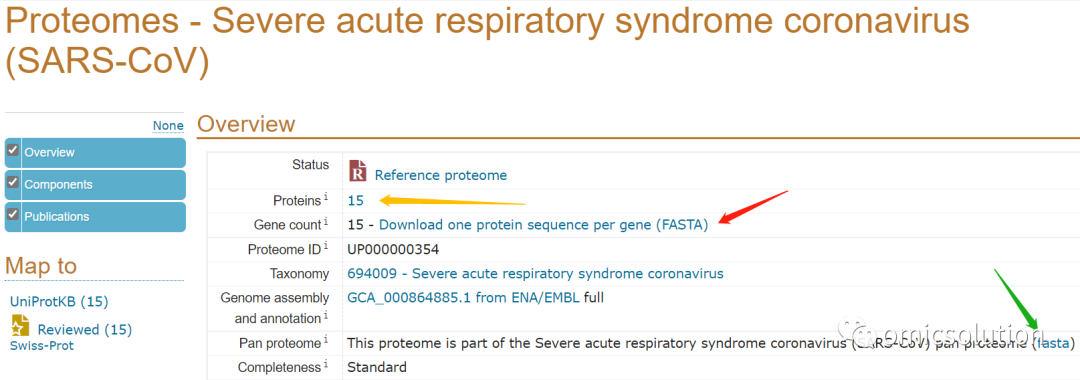Screen dimensions: 1080x380
Task: Toggle the Components section checkbox
Action: pyautogui.click(x=13, y=182)
